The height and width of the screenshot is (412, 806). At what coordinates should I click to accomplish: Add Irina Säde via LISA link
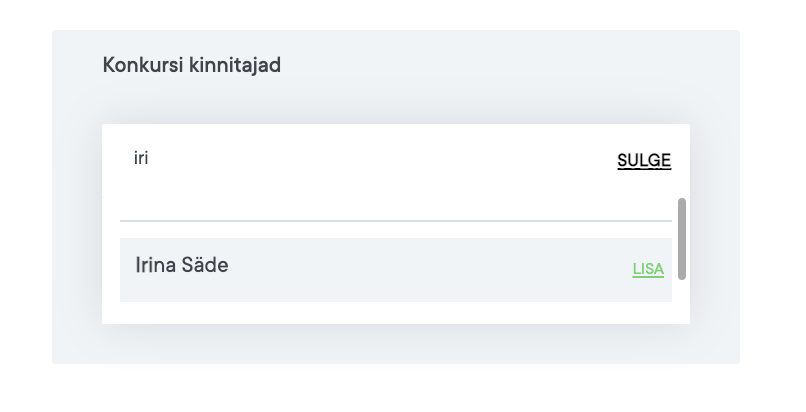click(648, 269)
